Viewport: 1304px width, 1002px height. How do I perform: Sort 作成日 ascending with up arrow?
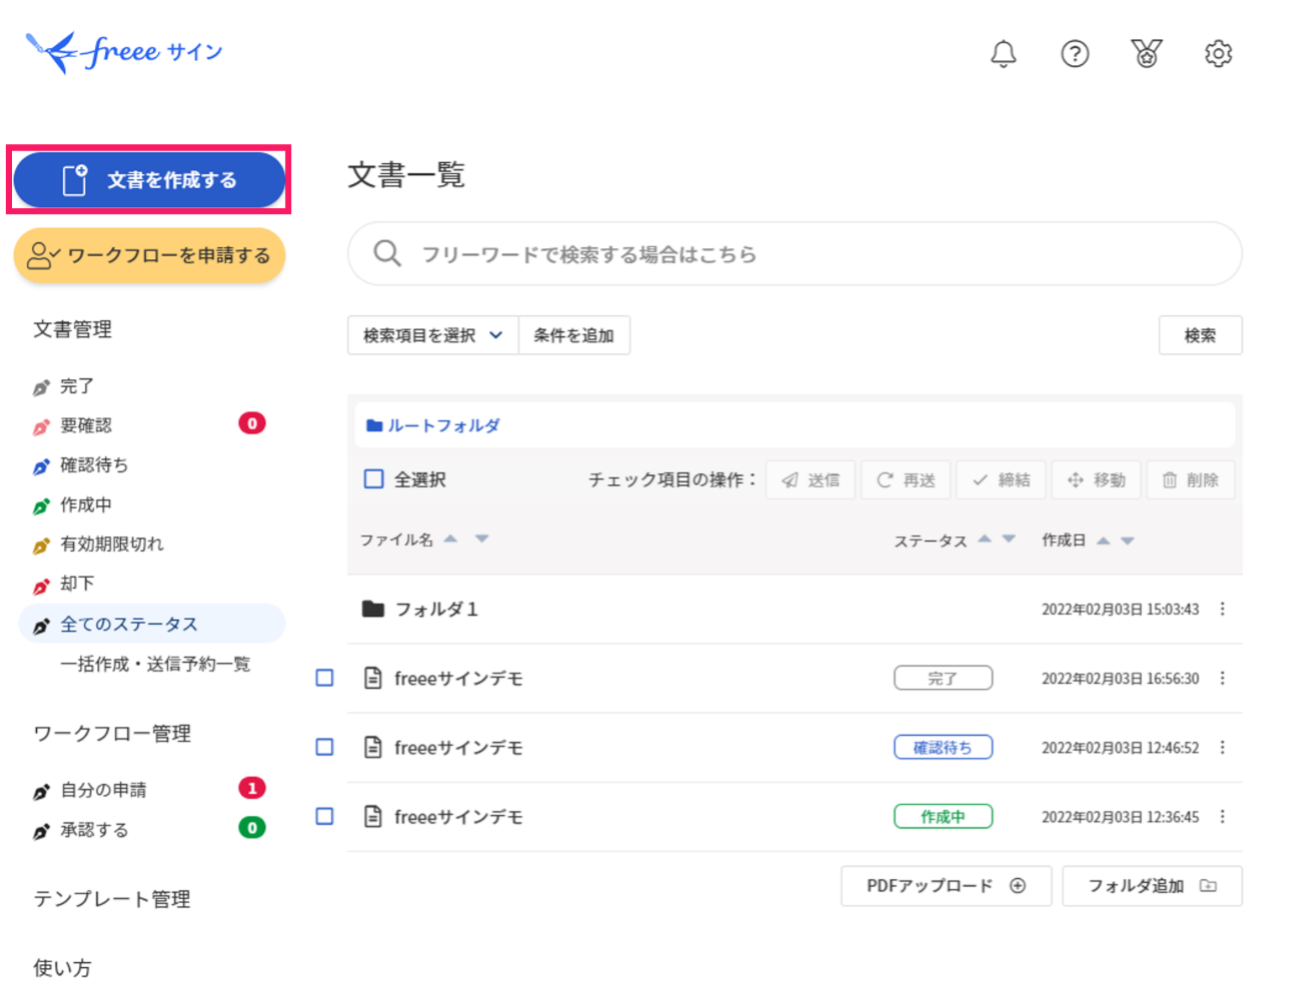[x=1103, y=540]
